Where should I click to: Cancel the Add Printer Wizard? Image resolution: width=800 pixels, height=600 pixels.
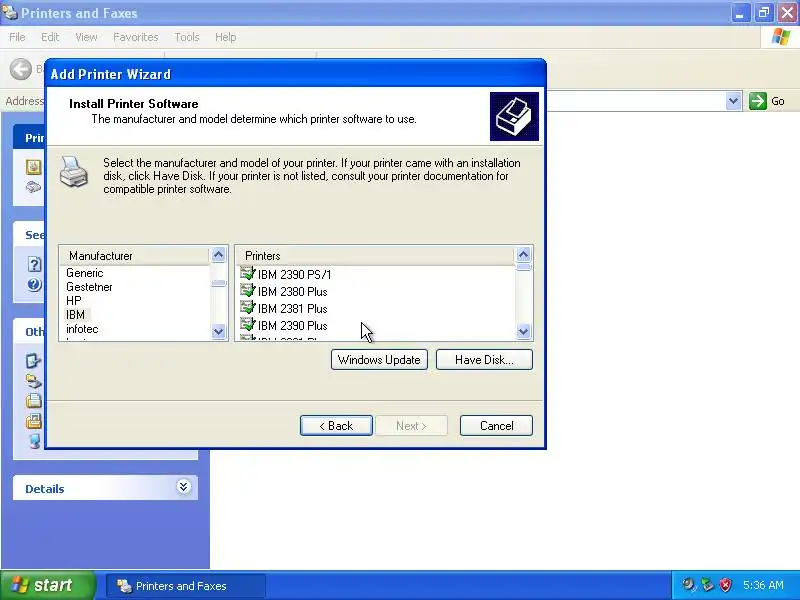[x=496, y=426]
